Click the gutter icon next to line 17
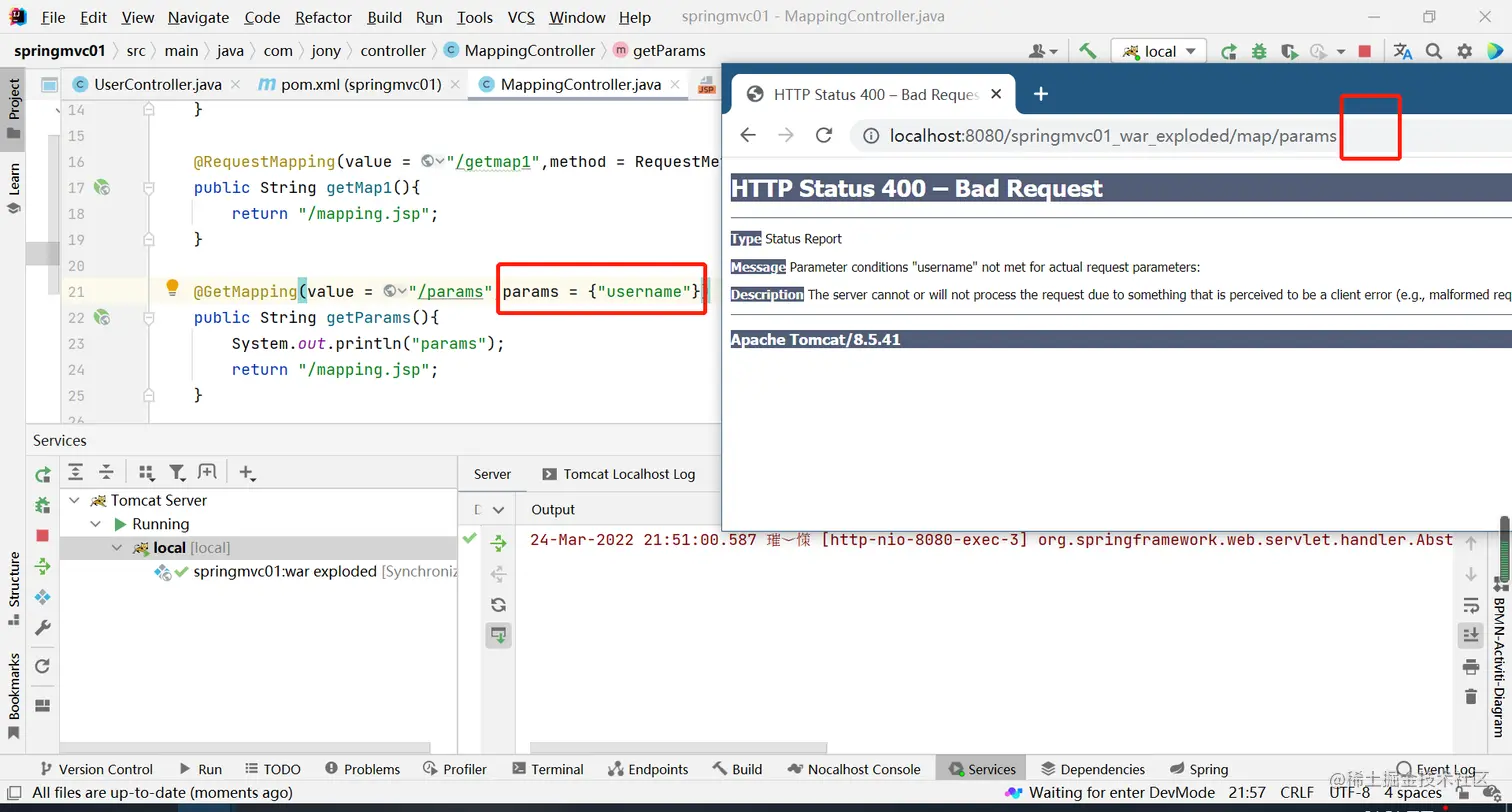The width and height of the screenshot is (1512, 812). tap(101, 187)
